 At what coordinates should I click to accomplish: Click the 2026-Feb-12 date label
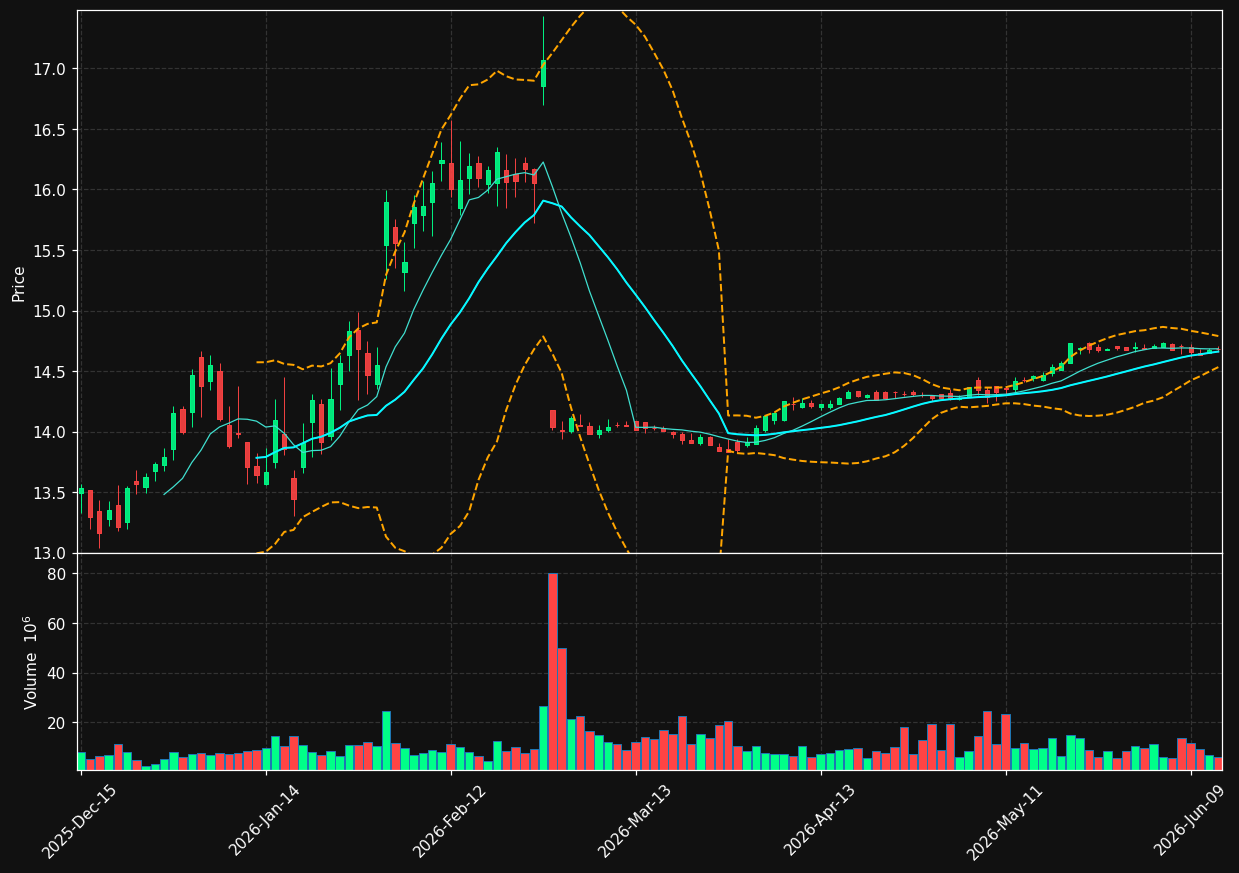point(450,821)
